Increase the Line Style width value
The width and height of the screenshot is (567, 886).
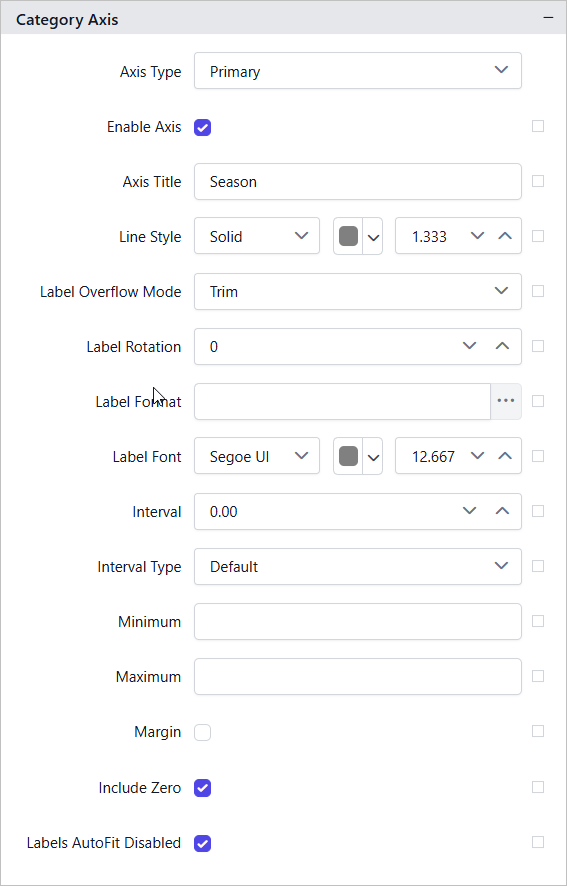(x=505, y=236)
